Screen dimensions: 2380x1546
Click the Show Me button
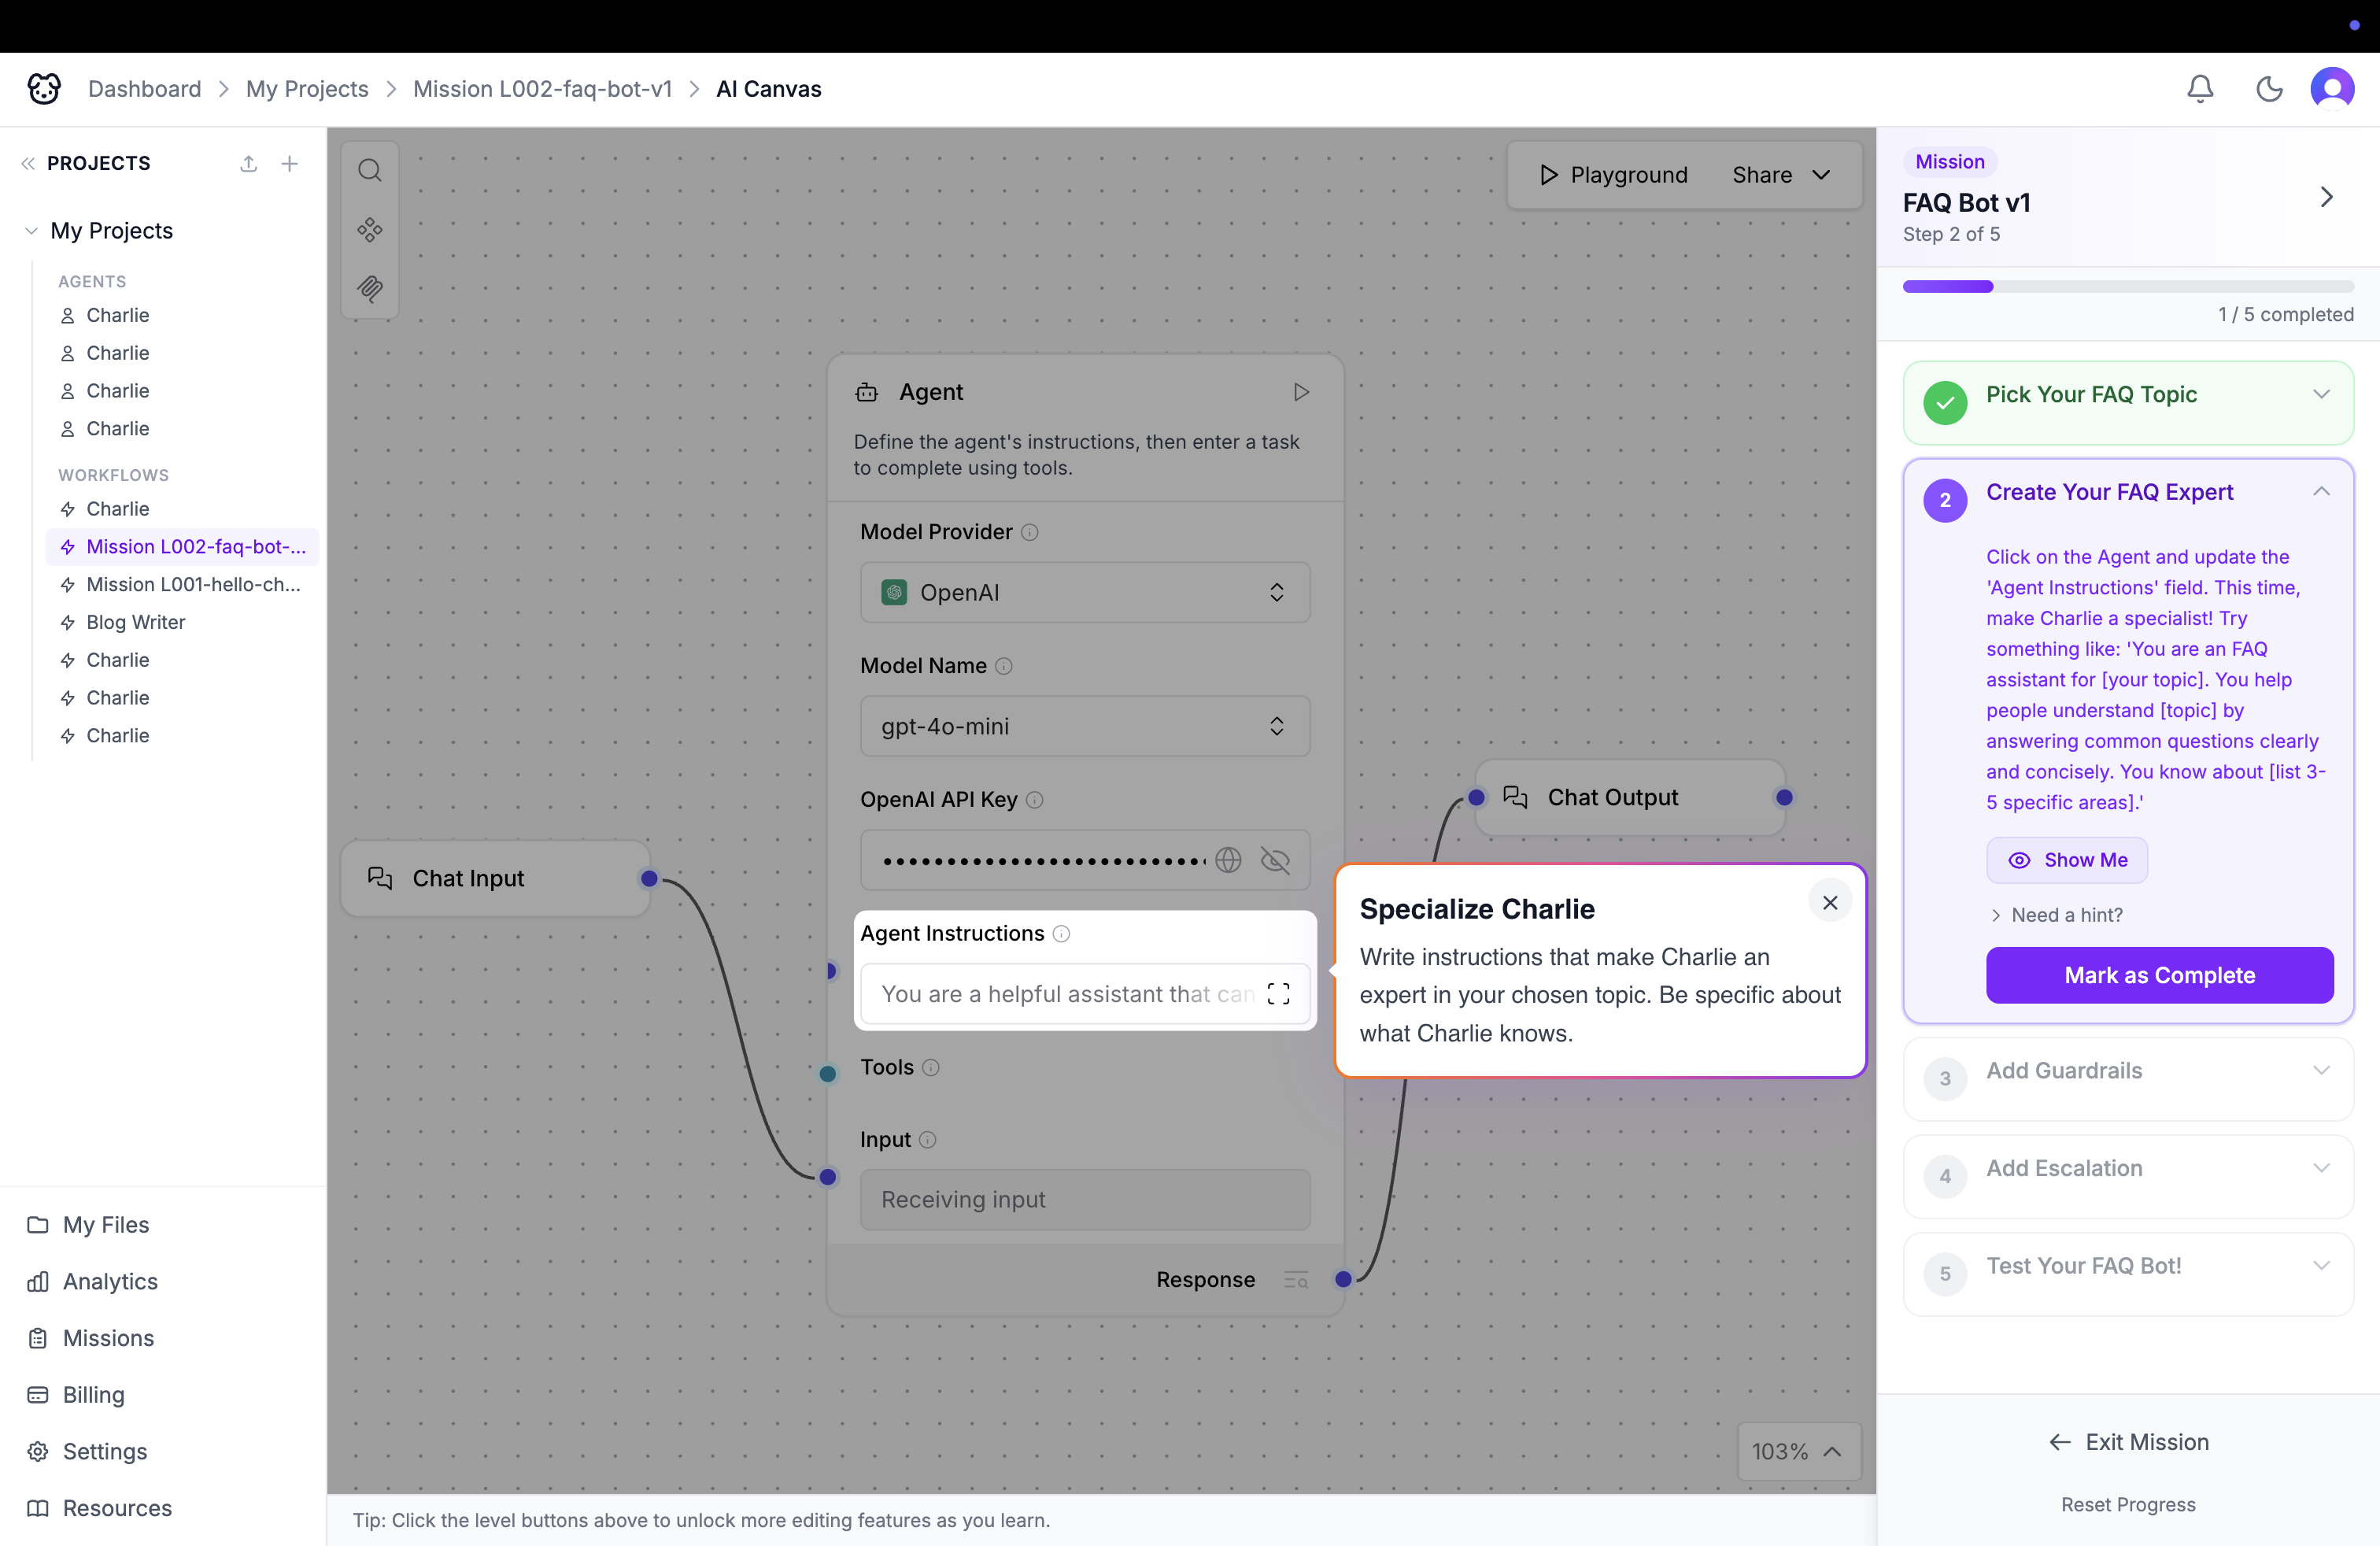click(x=2066, y=861)
